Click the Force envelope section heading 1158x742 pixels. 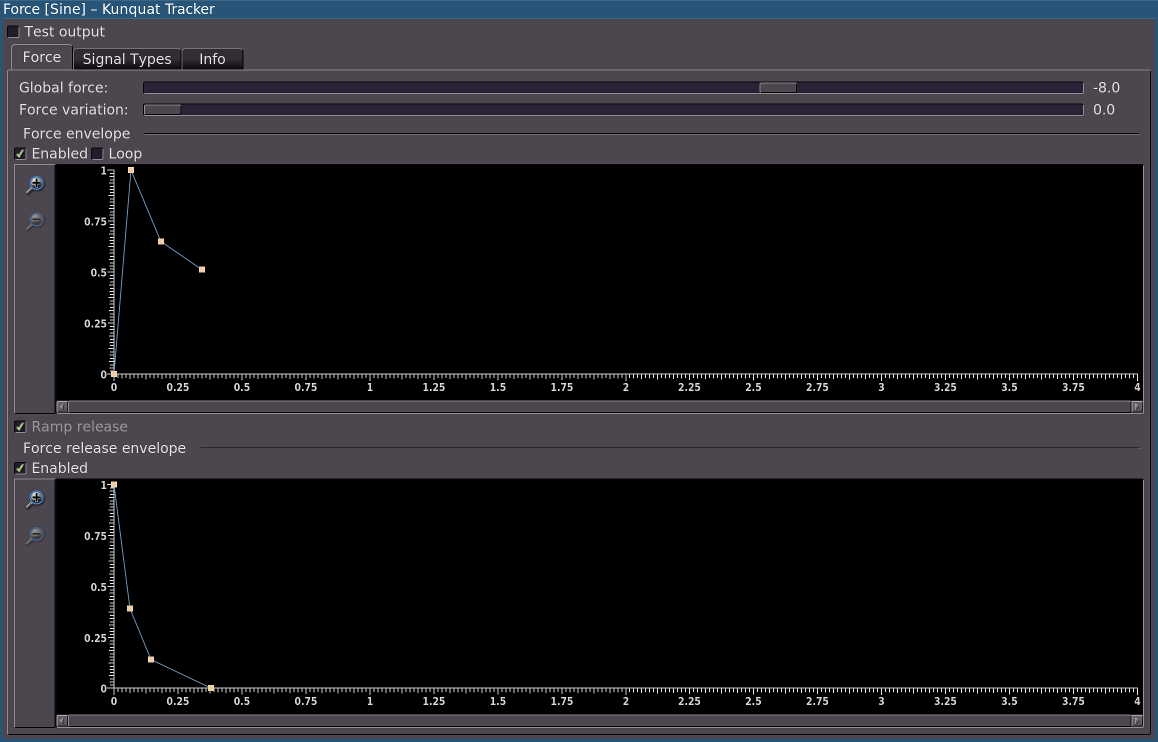(x=76, y=134)
